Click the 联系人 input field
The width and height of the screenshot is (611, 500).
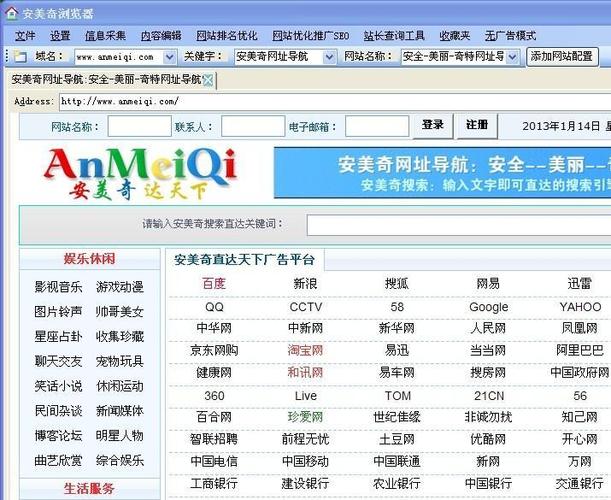point(253,126)
